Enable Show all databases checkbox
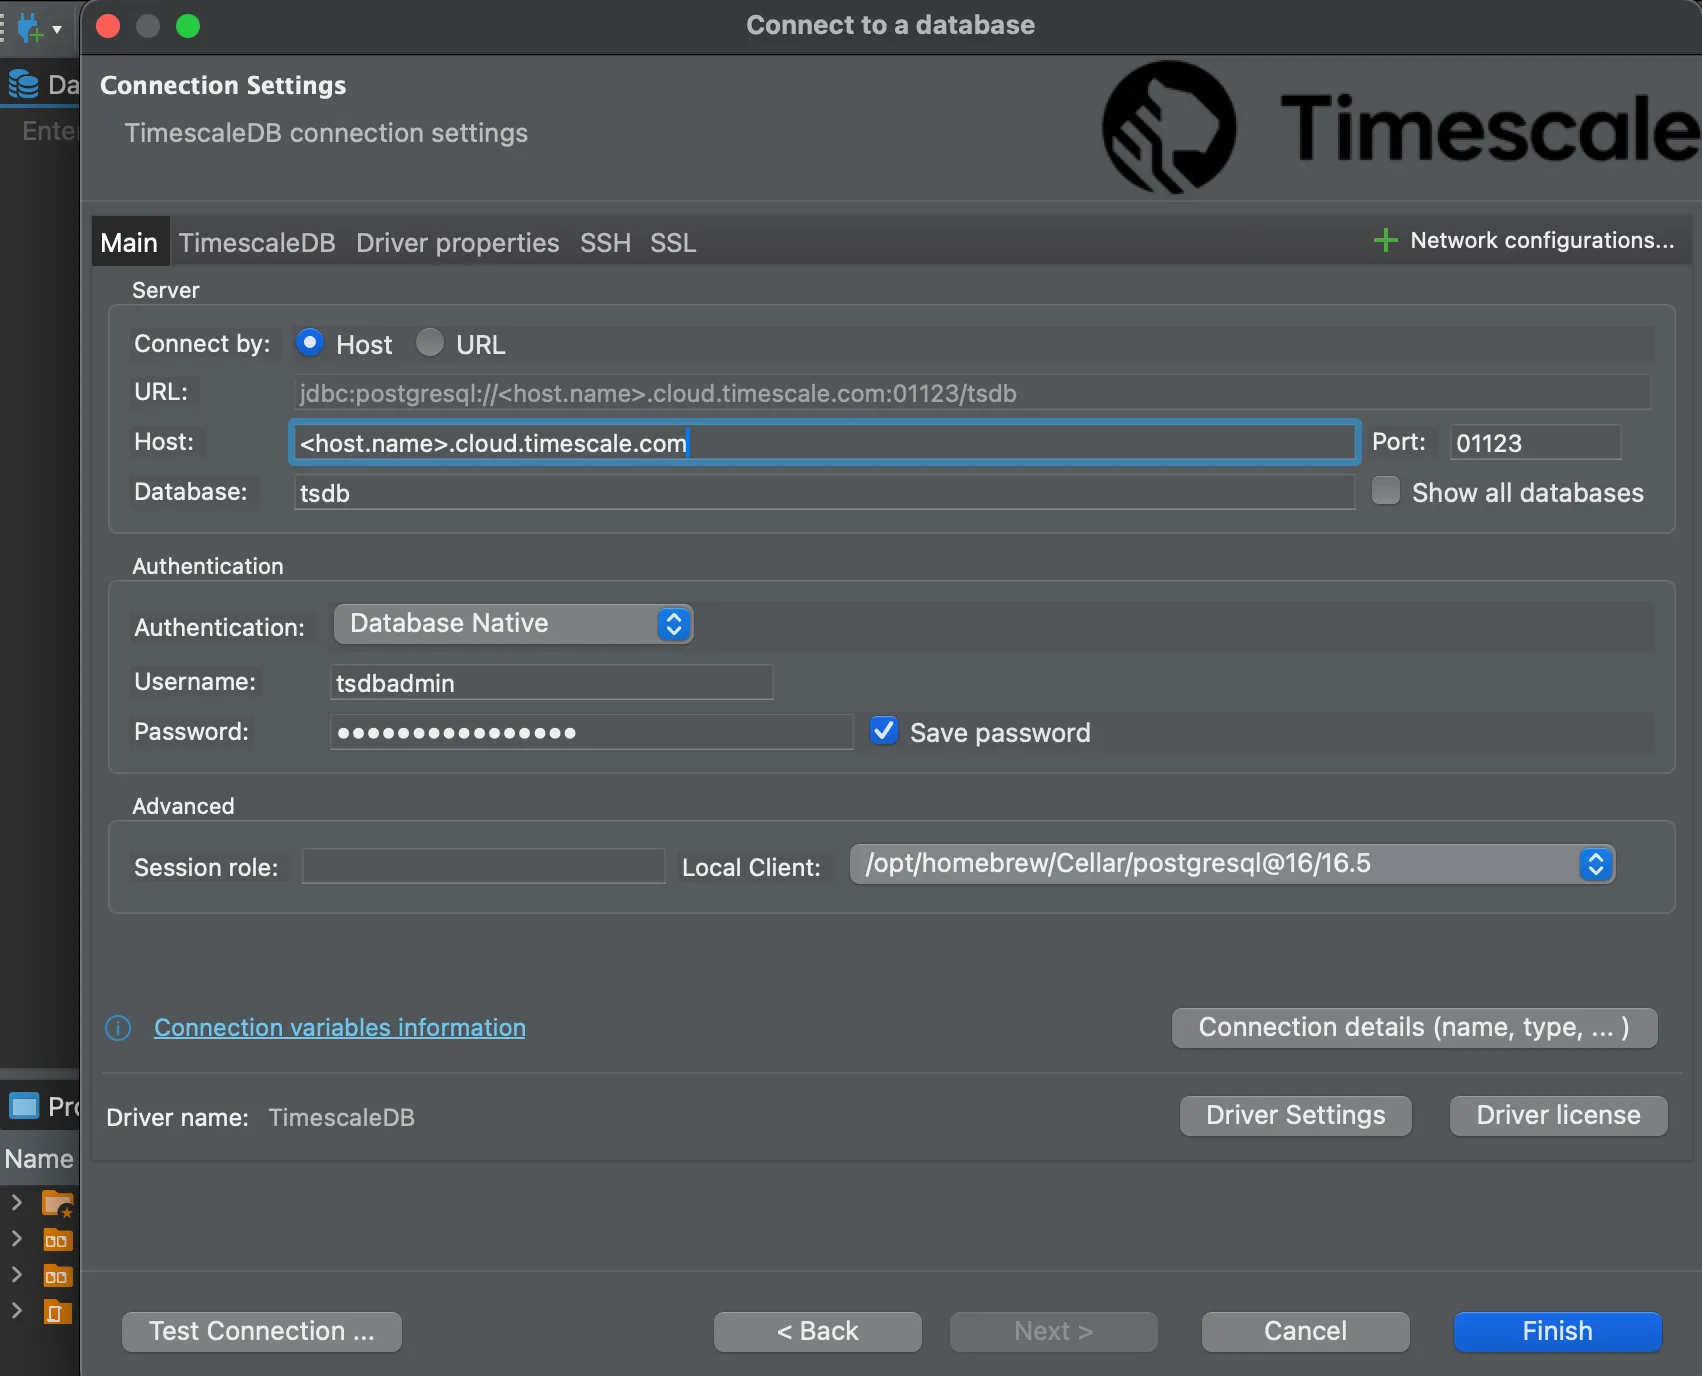Screen dimensions: 1702x1376 coord(1386,491)
